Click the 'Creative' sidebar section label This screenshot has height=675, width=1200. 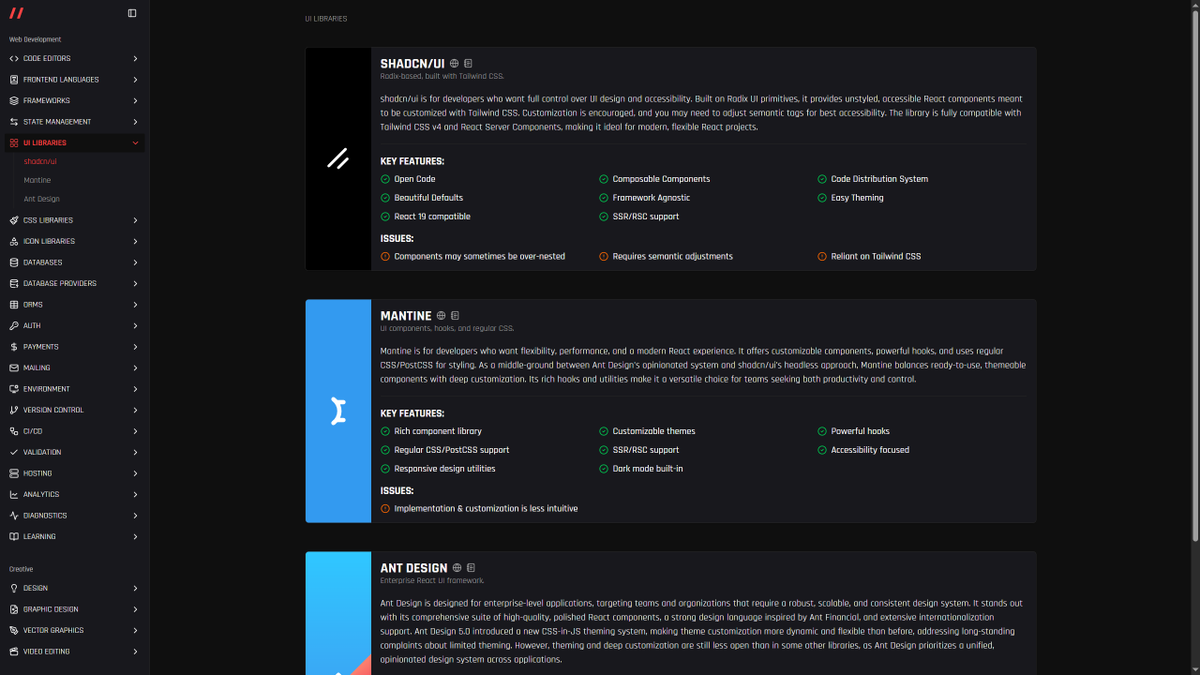point(21,569)
